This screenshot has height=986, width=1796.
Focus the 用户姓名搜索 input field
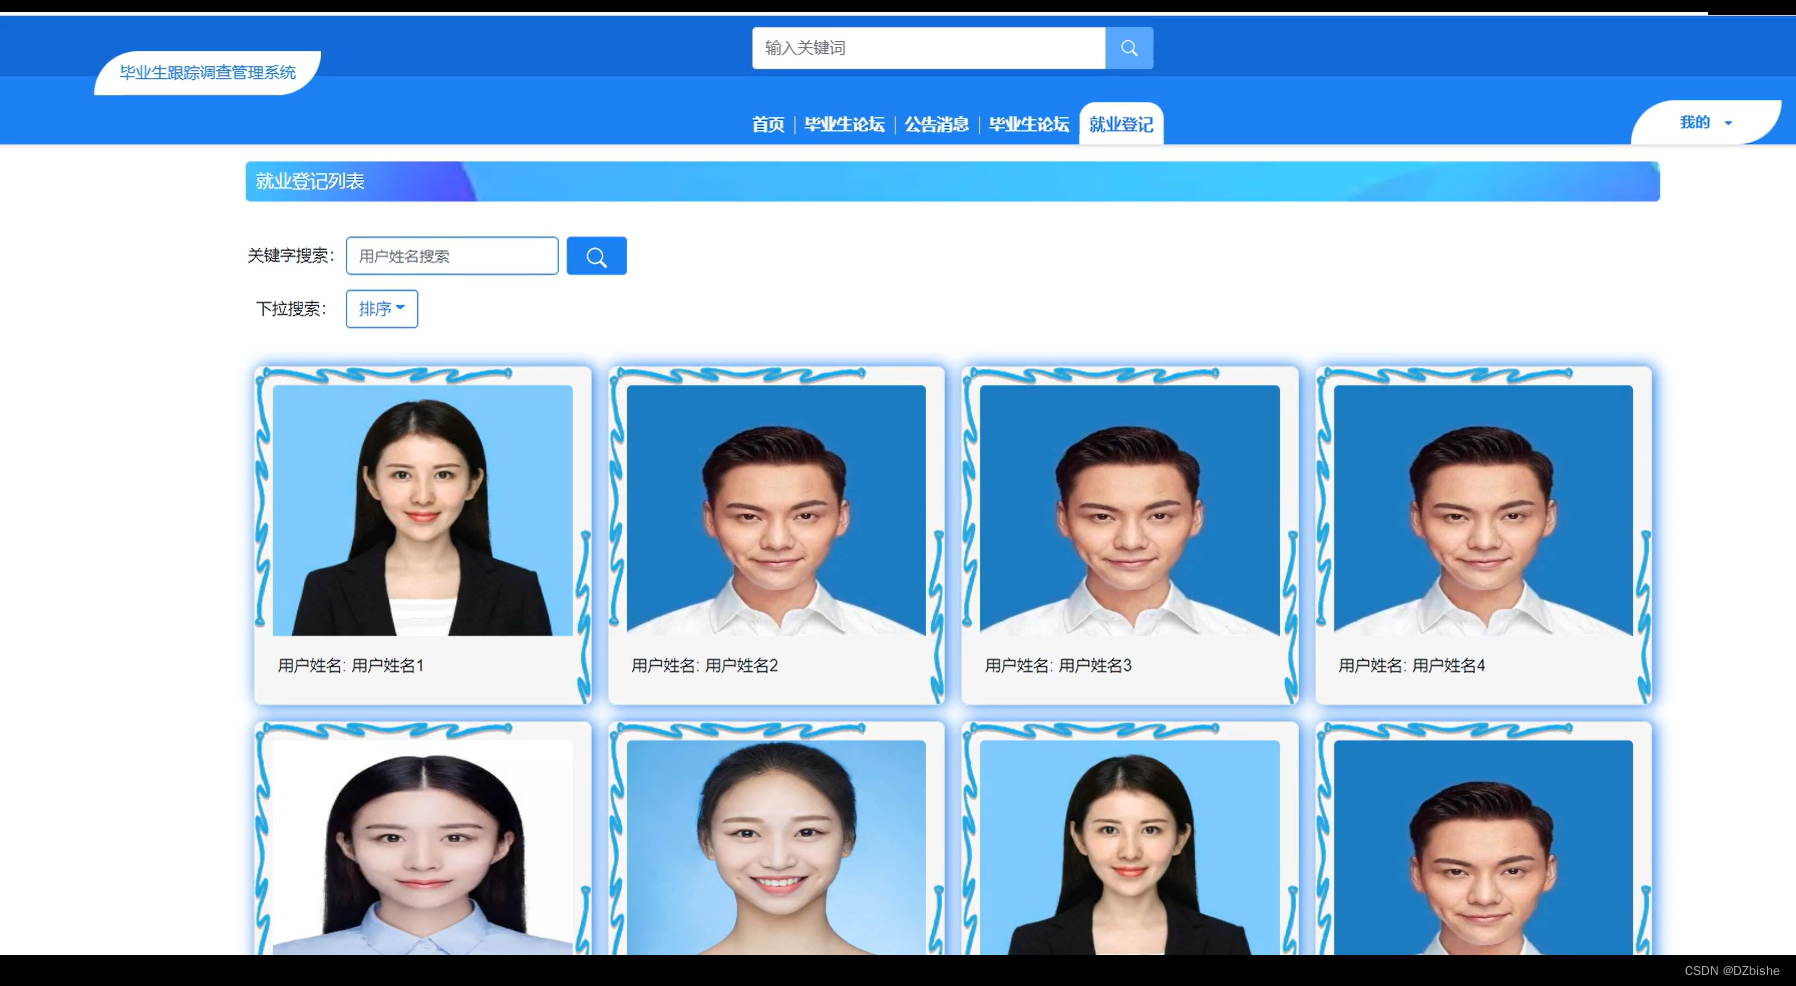click(x=452, y=256)
